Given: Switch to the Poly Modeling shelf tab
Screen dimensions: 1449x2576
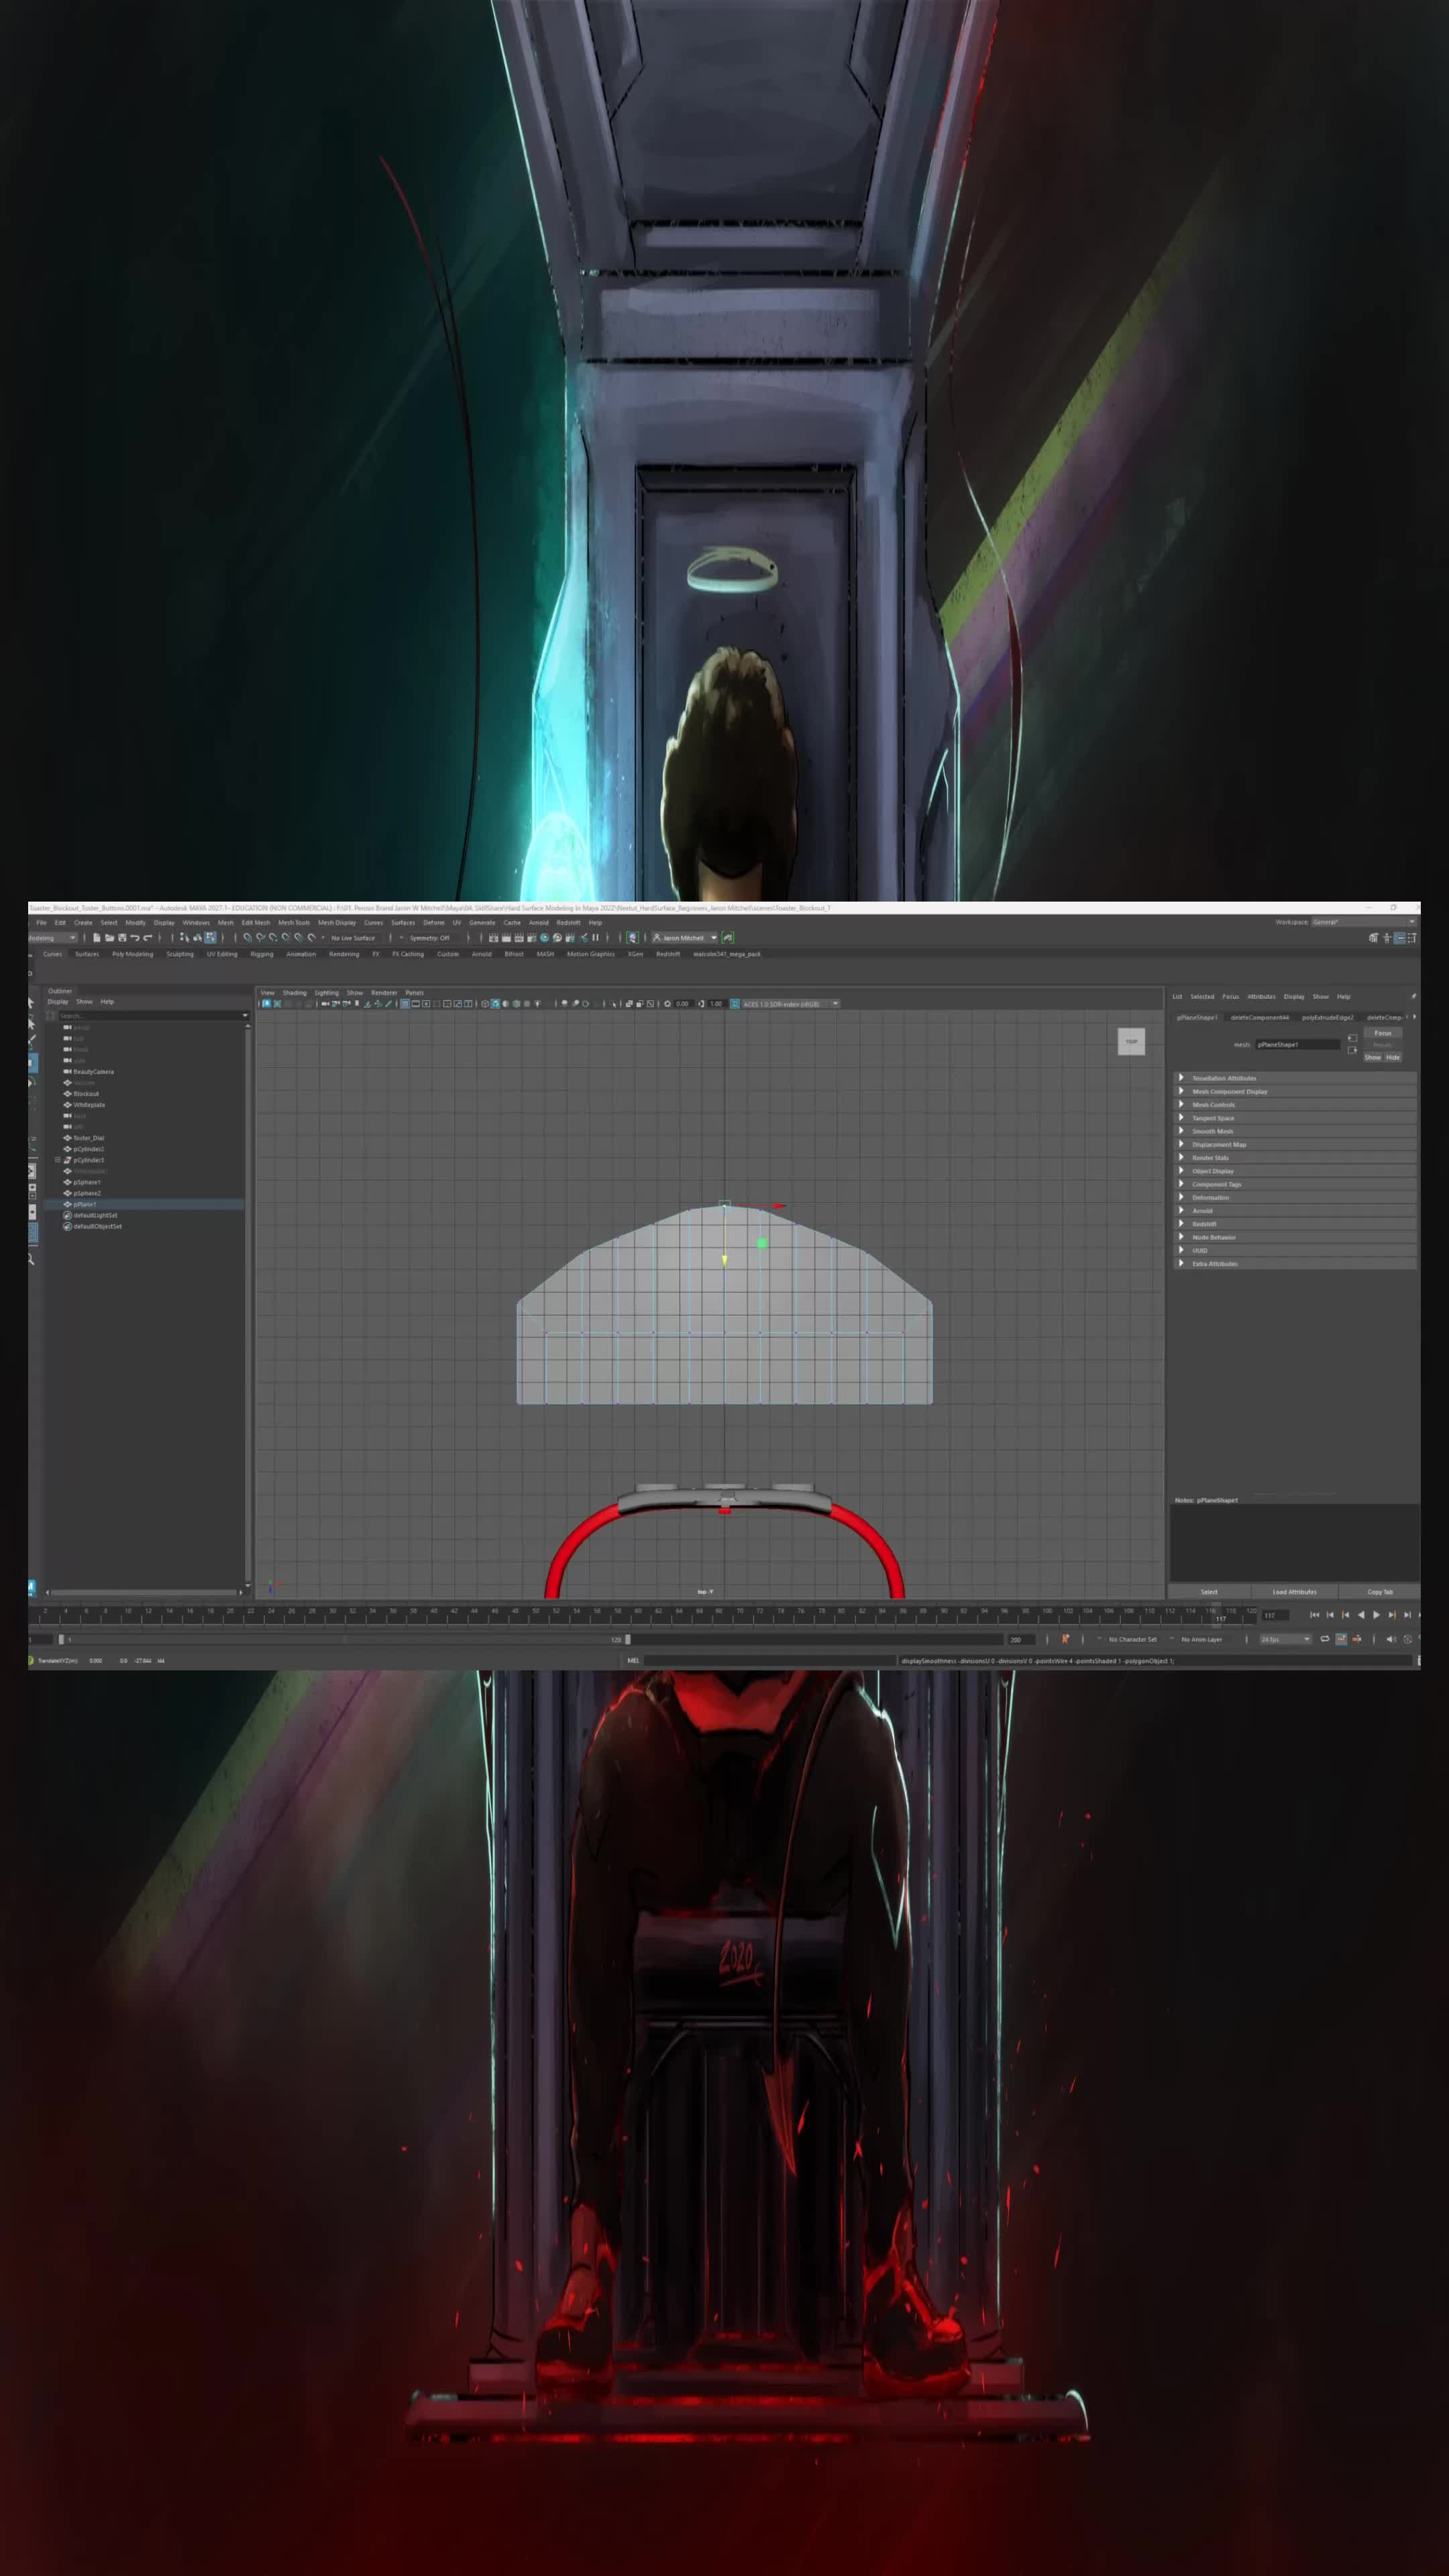Looking at the screenshot, I should [x=133, y=954].
